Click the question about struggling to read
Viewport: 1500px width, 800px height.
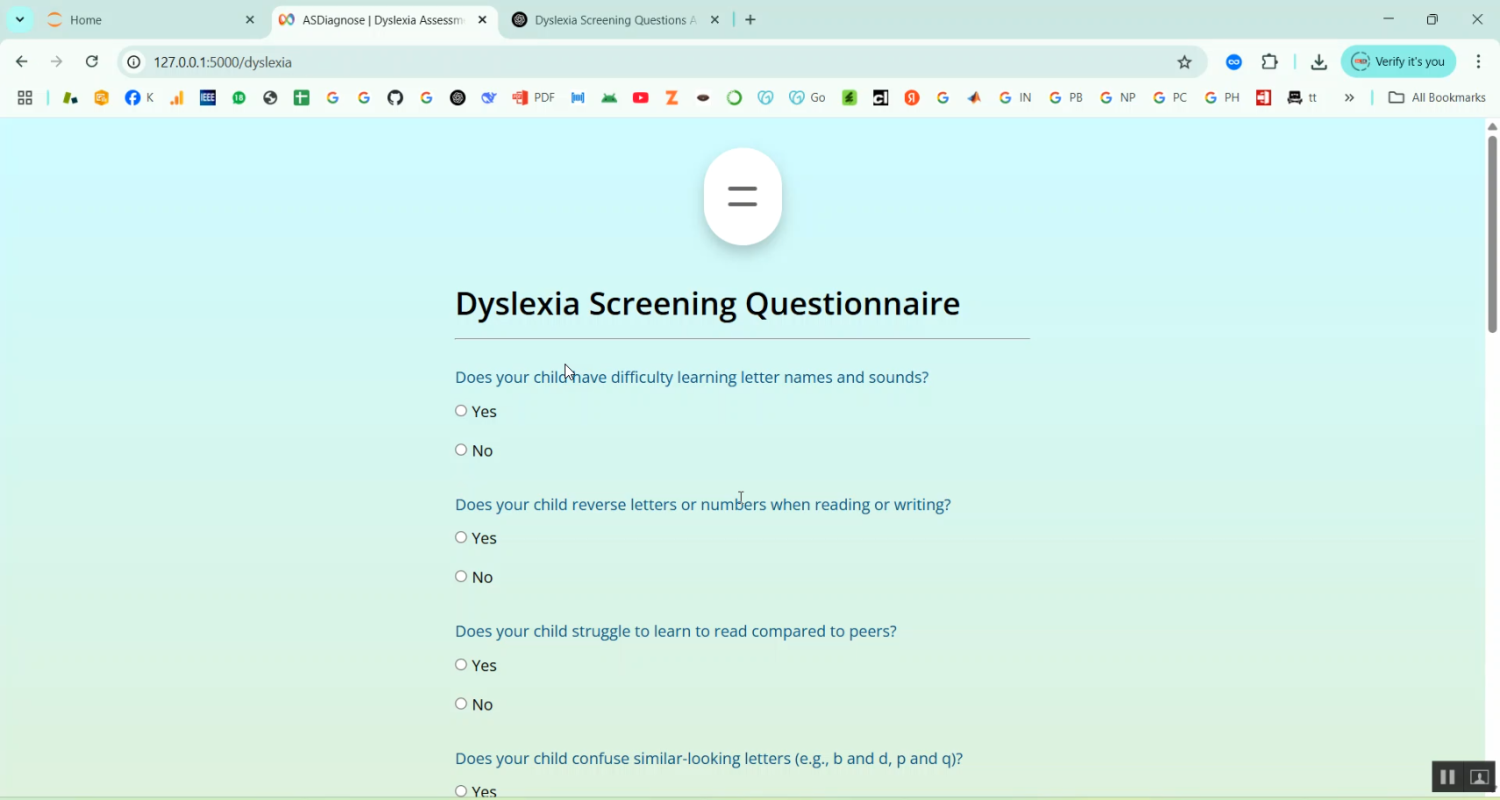676,632
